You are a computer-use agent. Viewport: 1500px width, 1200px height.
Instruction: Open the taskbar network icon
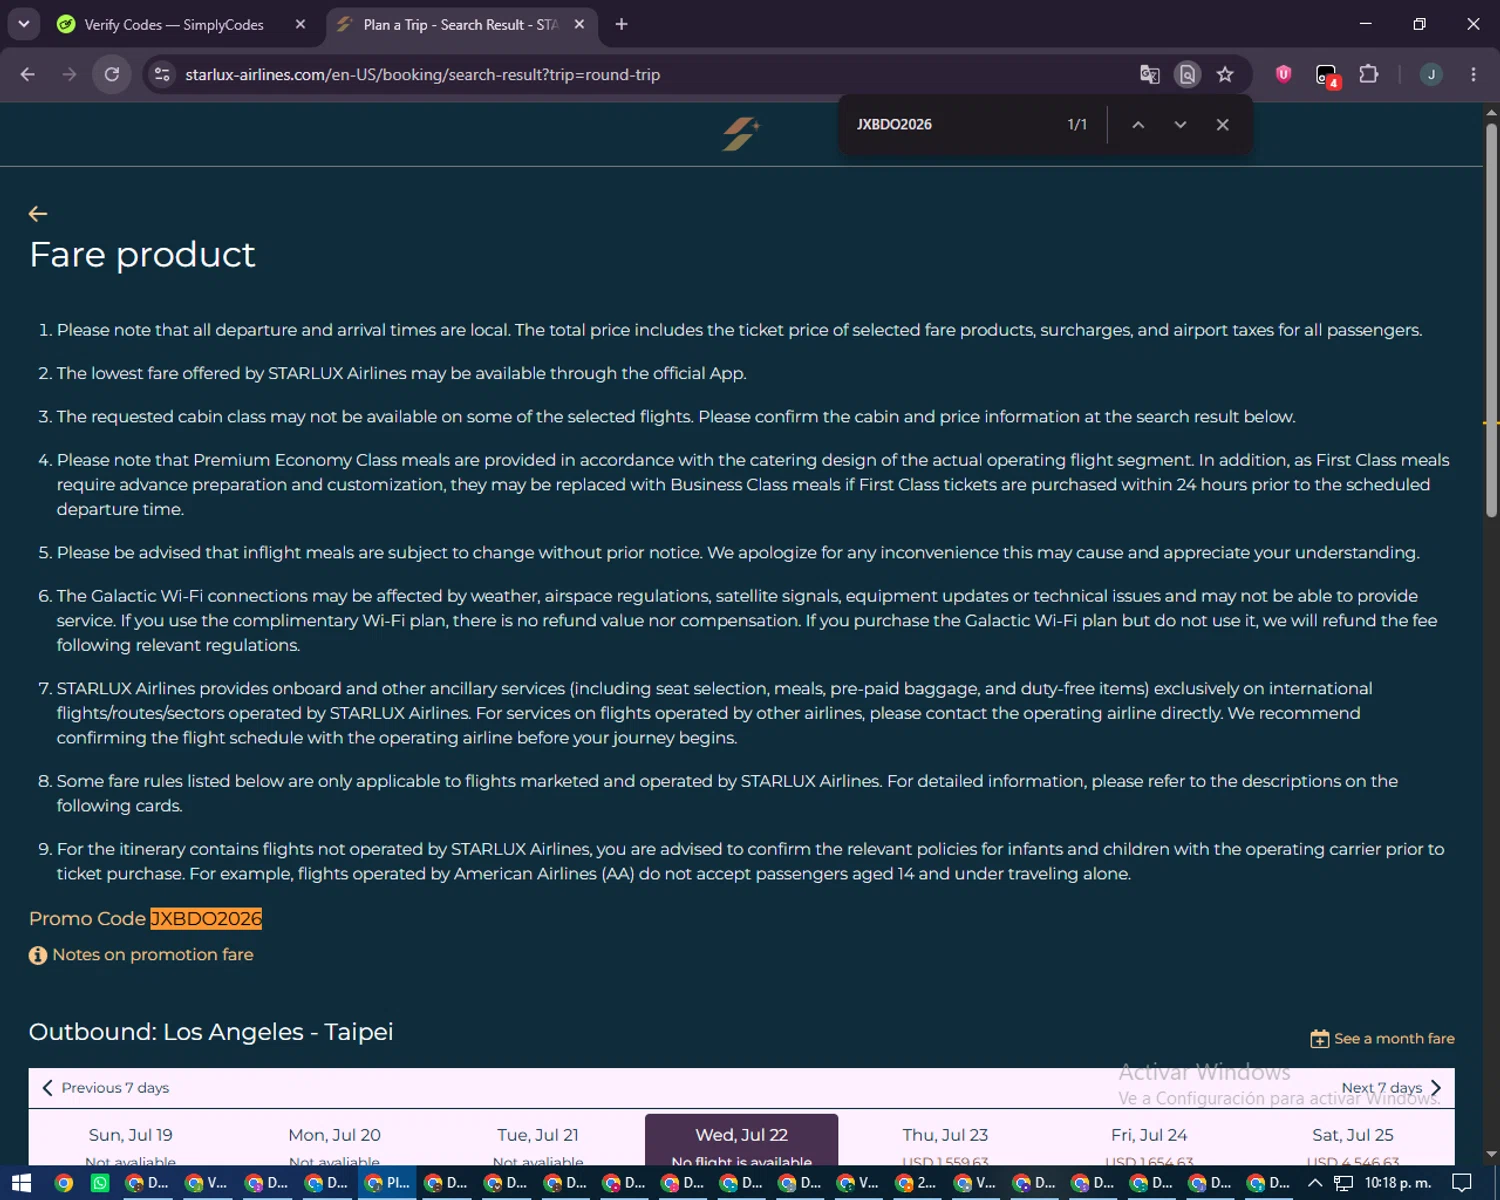(1343, 1183)
